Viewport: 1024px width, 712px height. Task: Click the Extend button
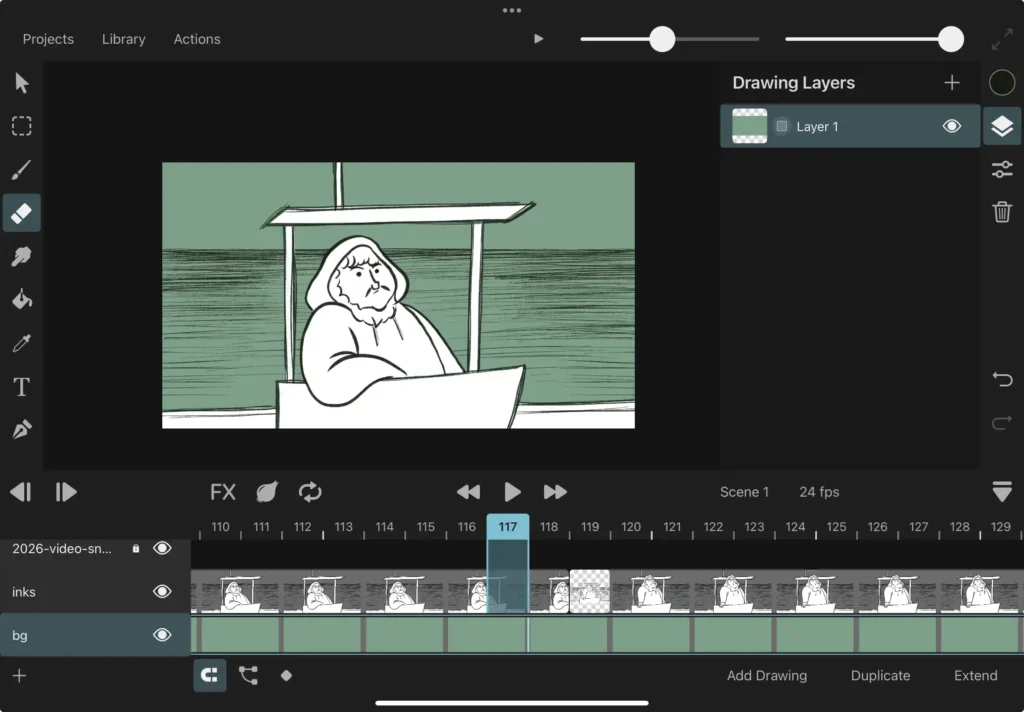coord(976,675)
